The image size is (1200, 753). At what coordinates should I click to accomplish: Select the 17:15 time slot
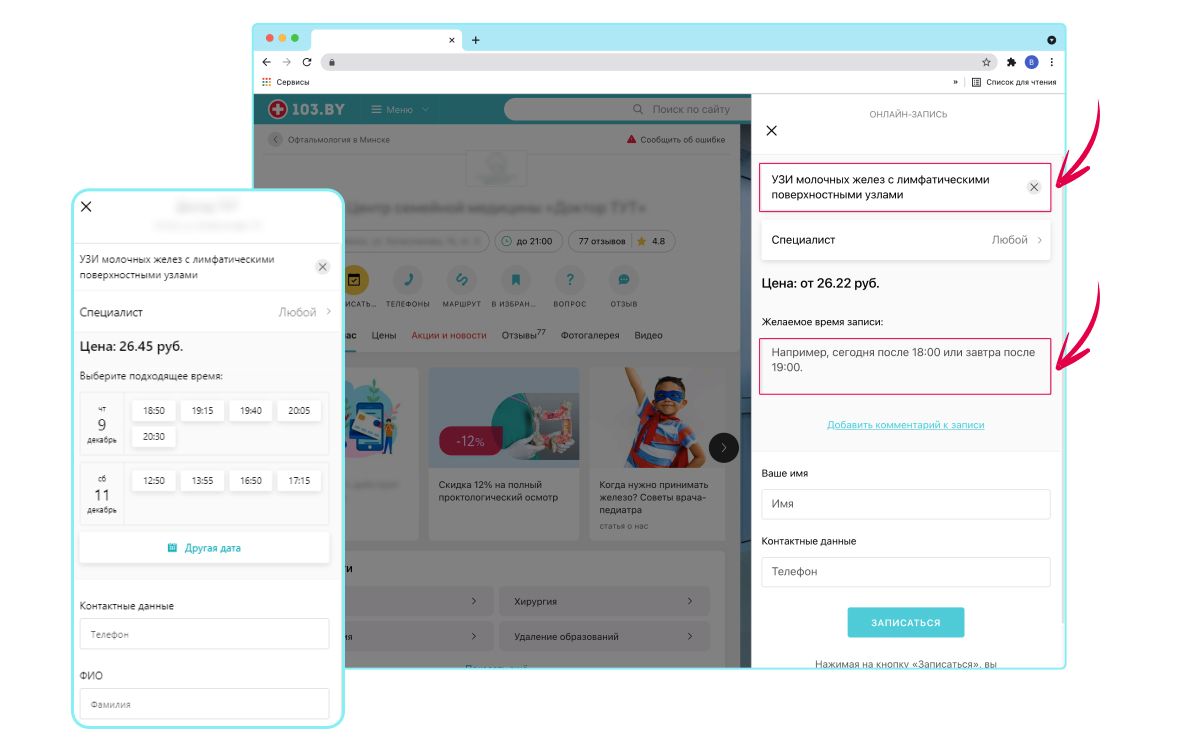tap(299, 481)
